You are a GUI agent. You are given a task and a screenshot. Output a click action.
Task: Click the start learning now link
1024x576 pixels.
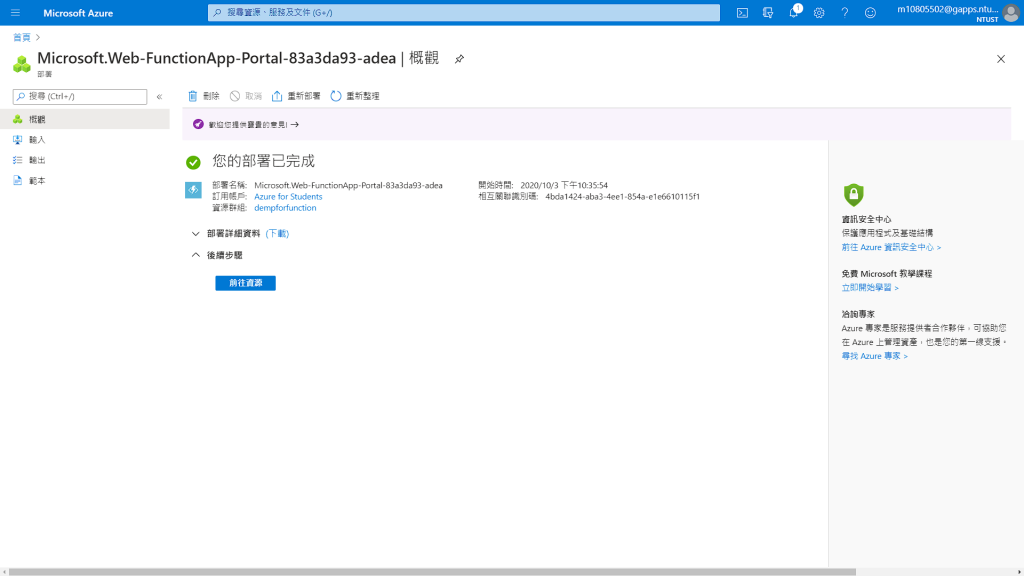(x=870, y=288)
